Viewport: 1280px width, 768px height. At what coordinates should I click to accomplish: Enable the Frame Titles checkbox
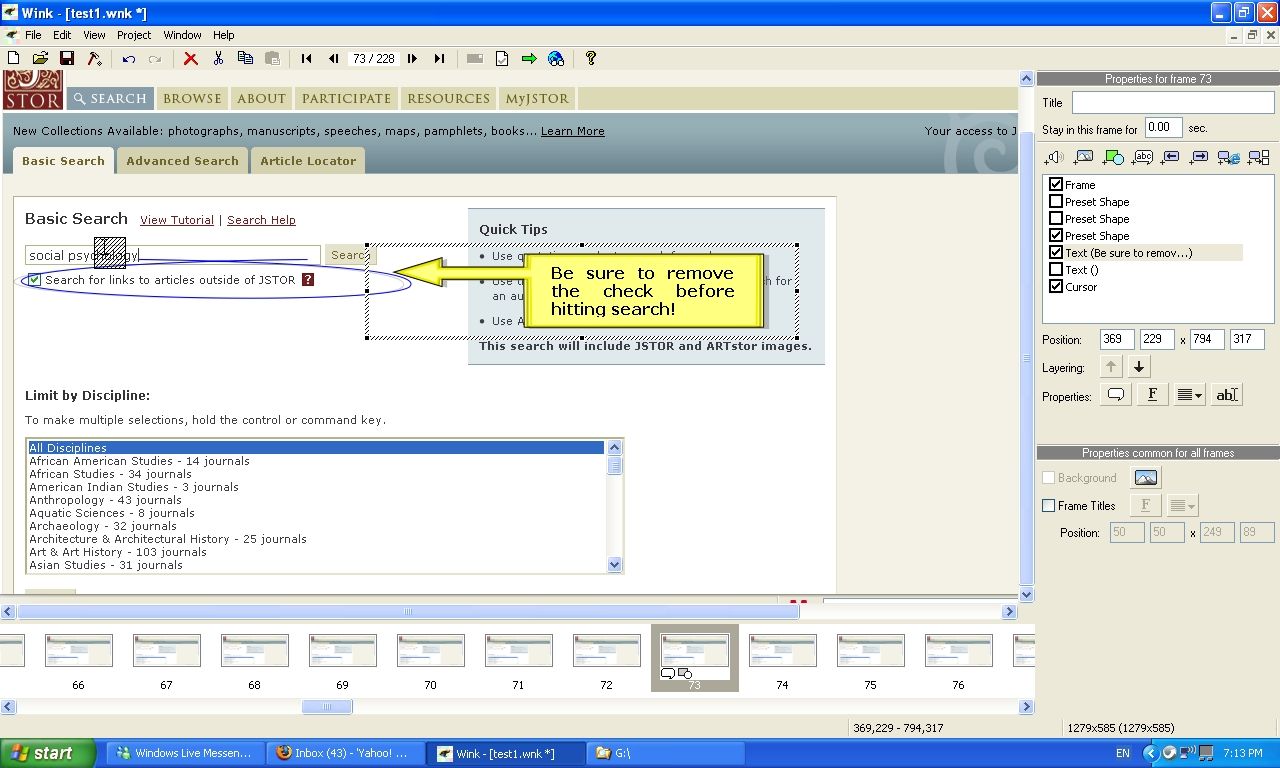coord(1049,506)
